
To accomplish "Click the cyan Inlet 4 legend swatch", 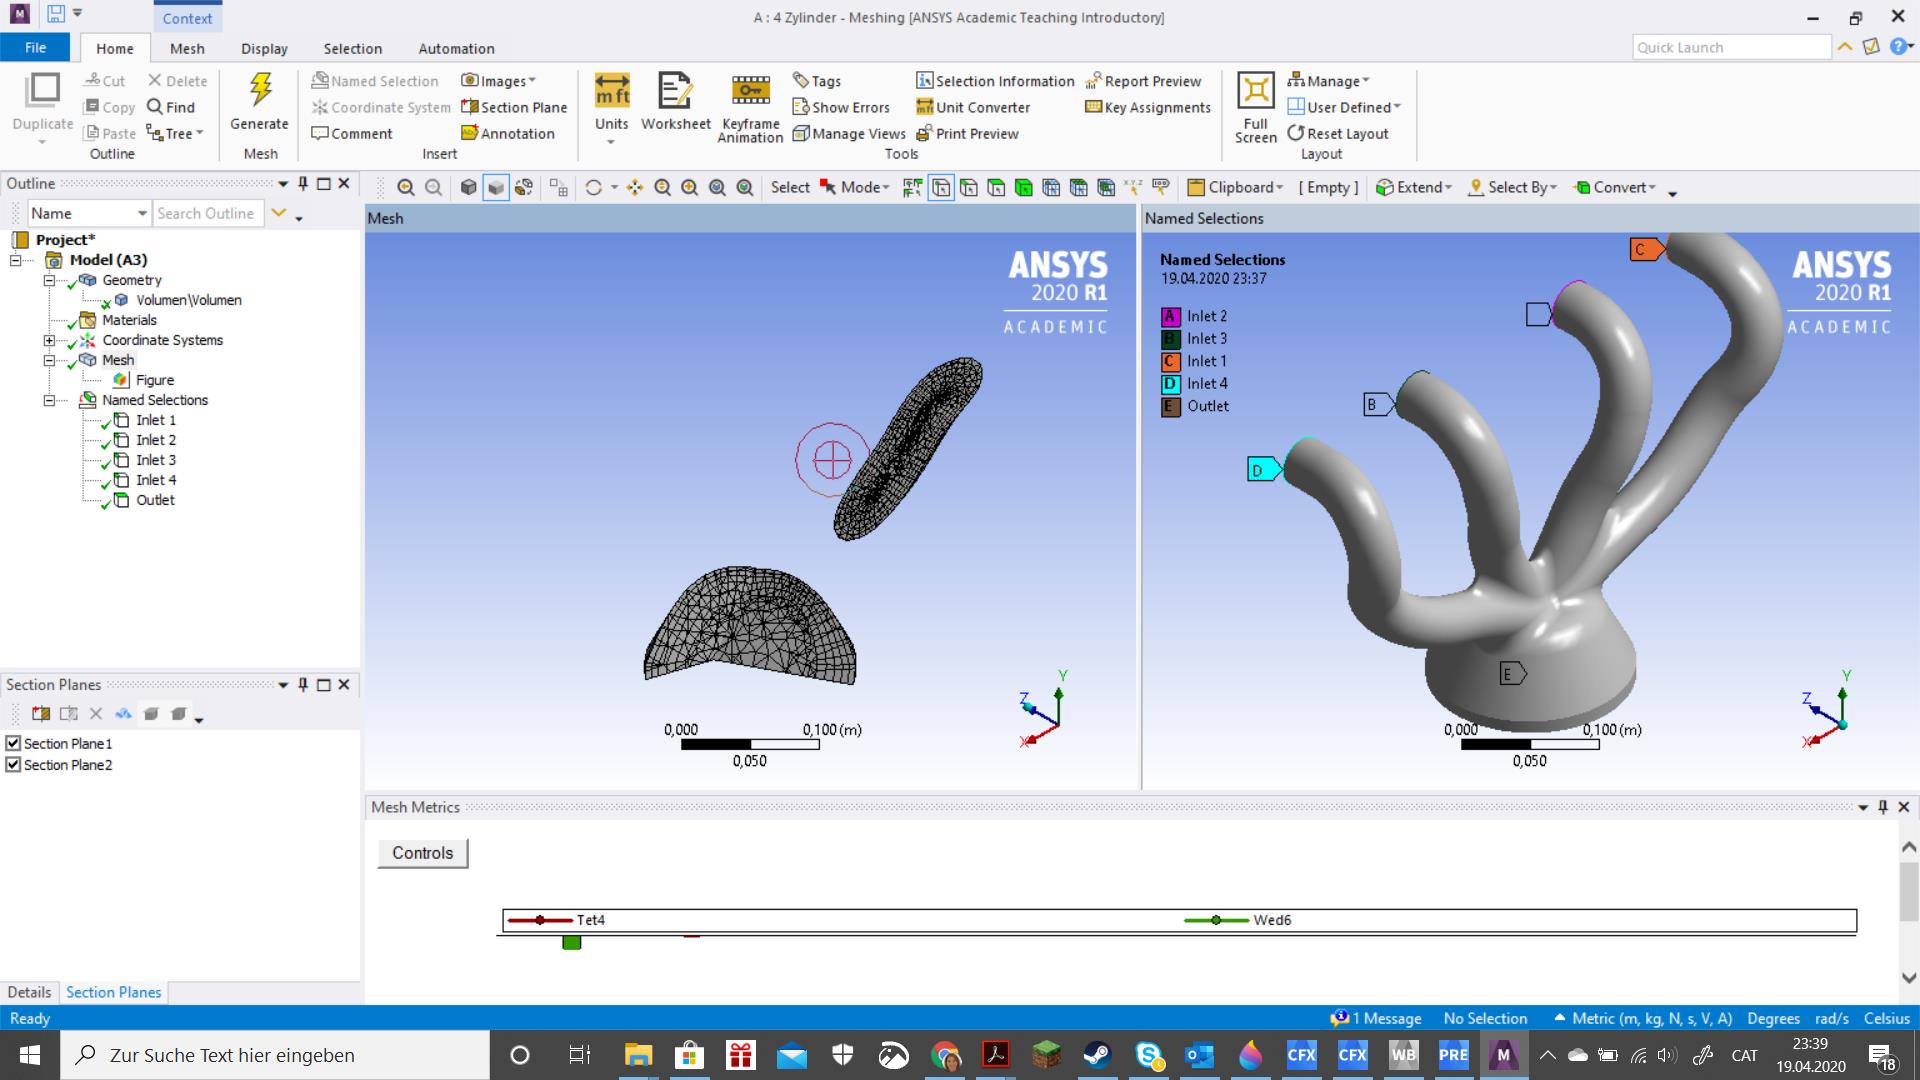I will tap(1171, 384).
